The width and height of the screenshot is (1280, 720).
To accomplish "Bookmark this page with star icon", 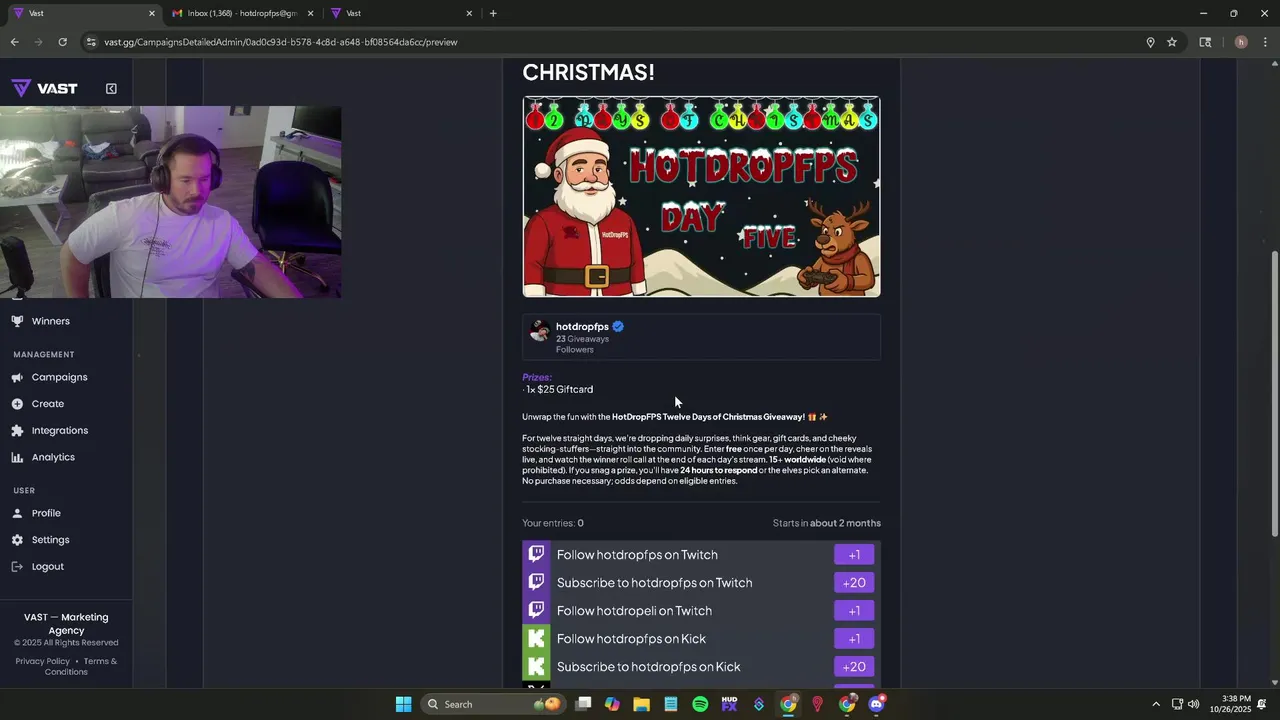I will (1172, 42).
